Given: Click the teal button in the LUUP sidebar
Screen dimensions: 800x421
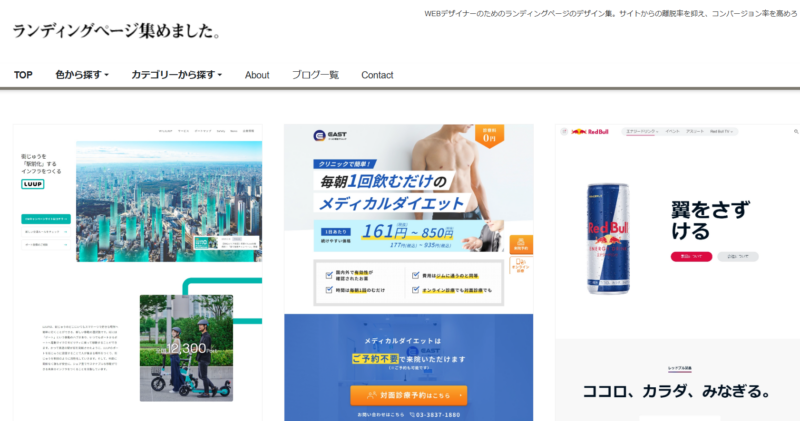Looking at the screenshot, I should click(46, 219).
